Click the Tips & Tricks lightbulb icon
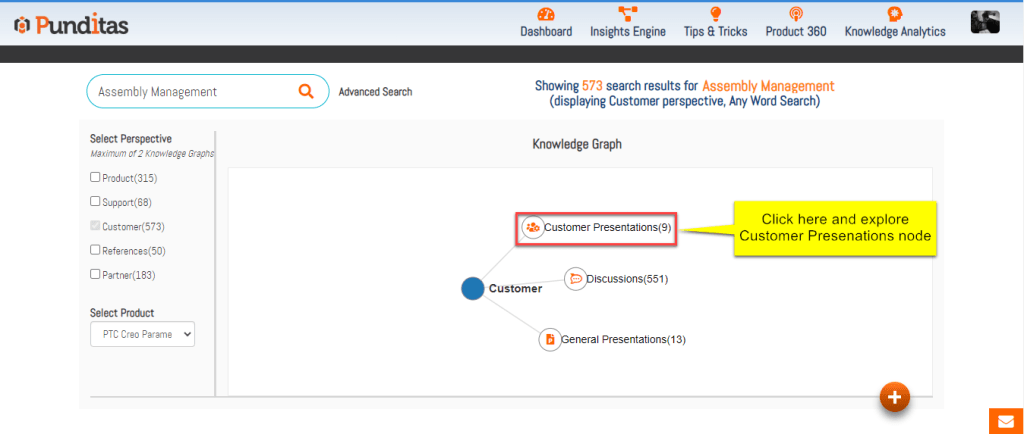This screenshot has width=1024, height=434. [x=715, y=14]
